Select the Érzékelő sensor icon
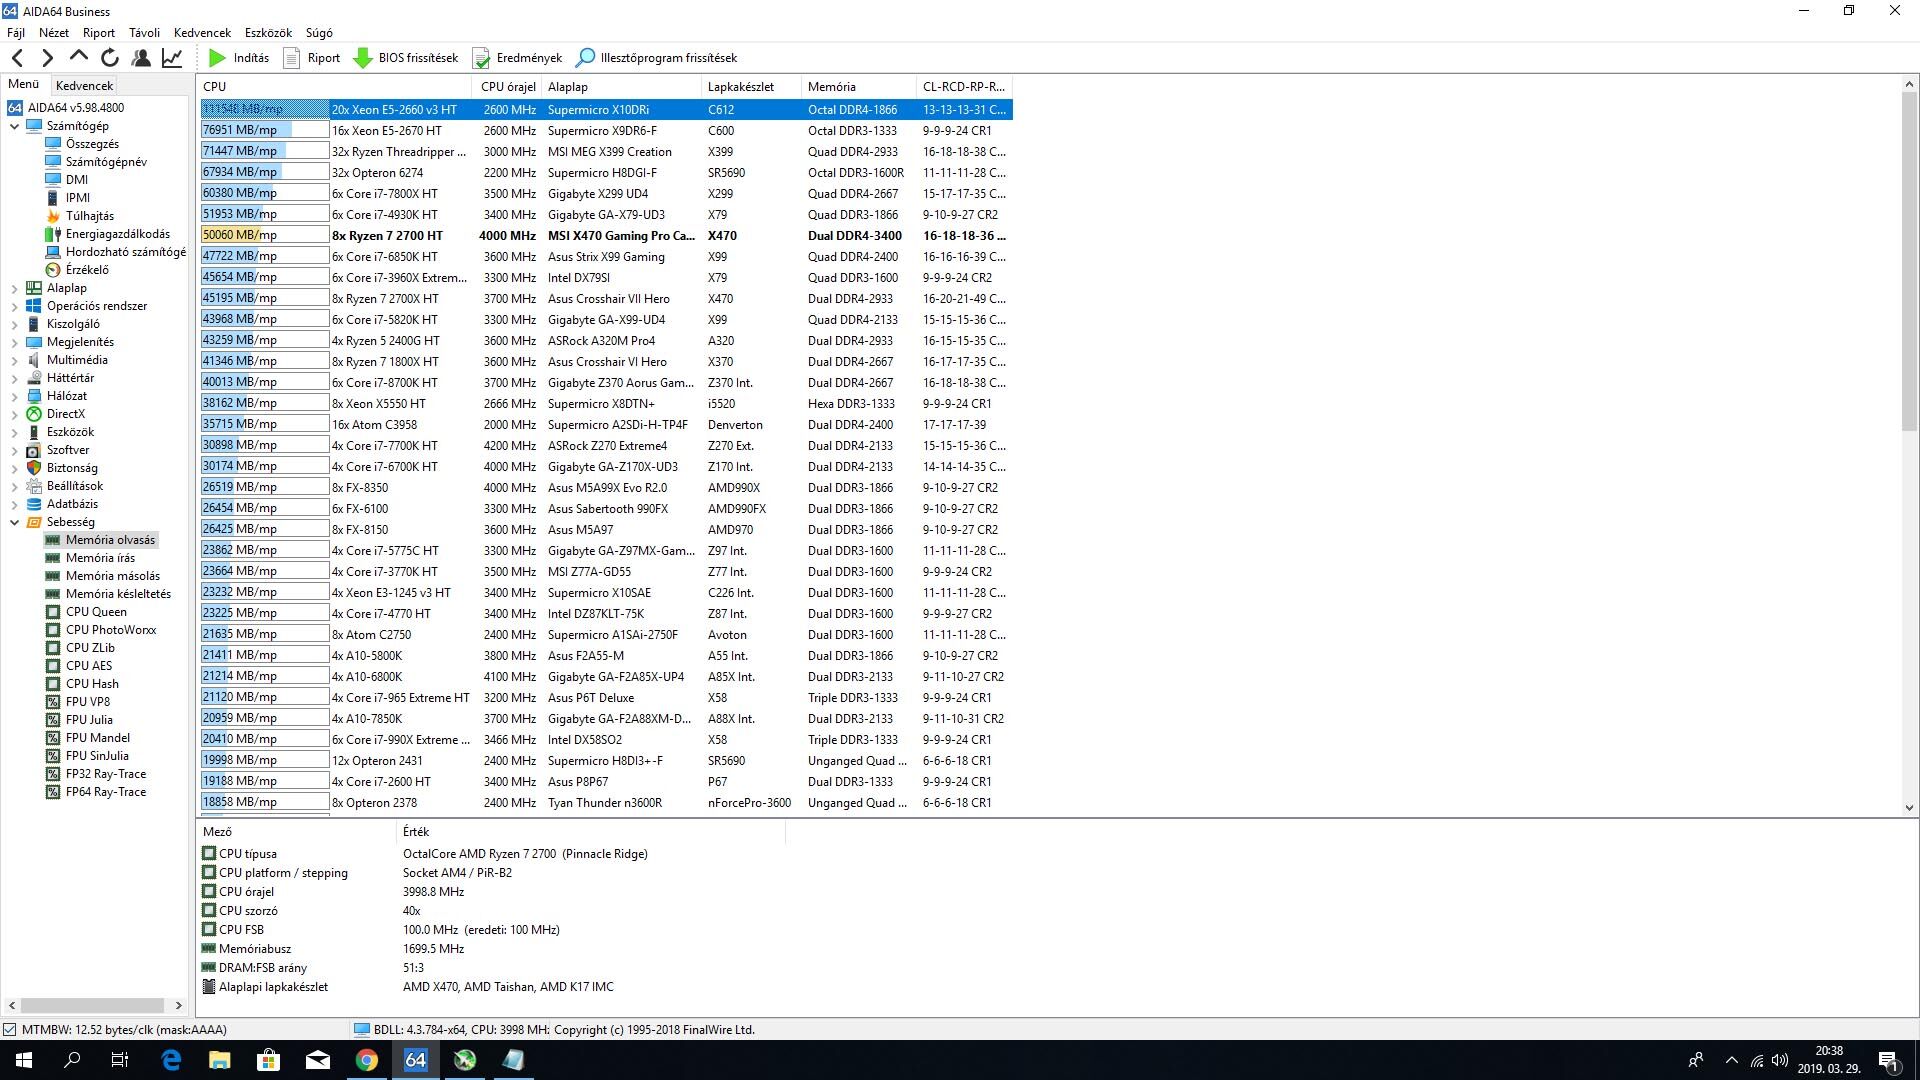The width and height of the screenshot is (1920, 1080). coord(53,270)
